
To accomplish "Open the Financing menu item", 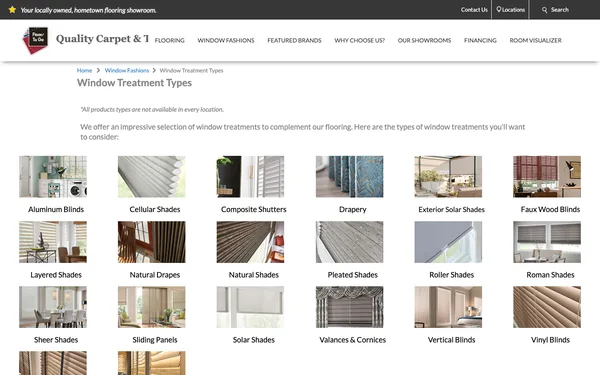I will click(x=480, y=40).
